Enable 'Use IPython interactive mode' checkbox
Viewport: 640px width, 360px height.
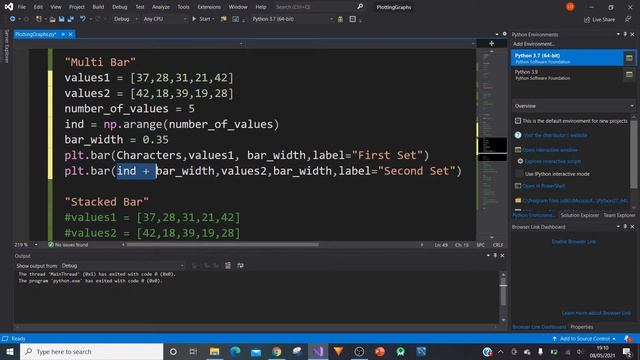519,174
